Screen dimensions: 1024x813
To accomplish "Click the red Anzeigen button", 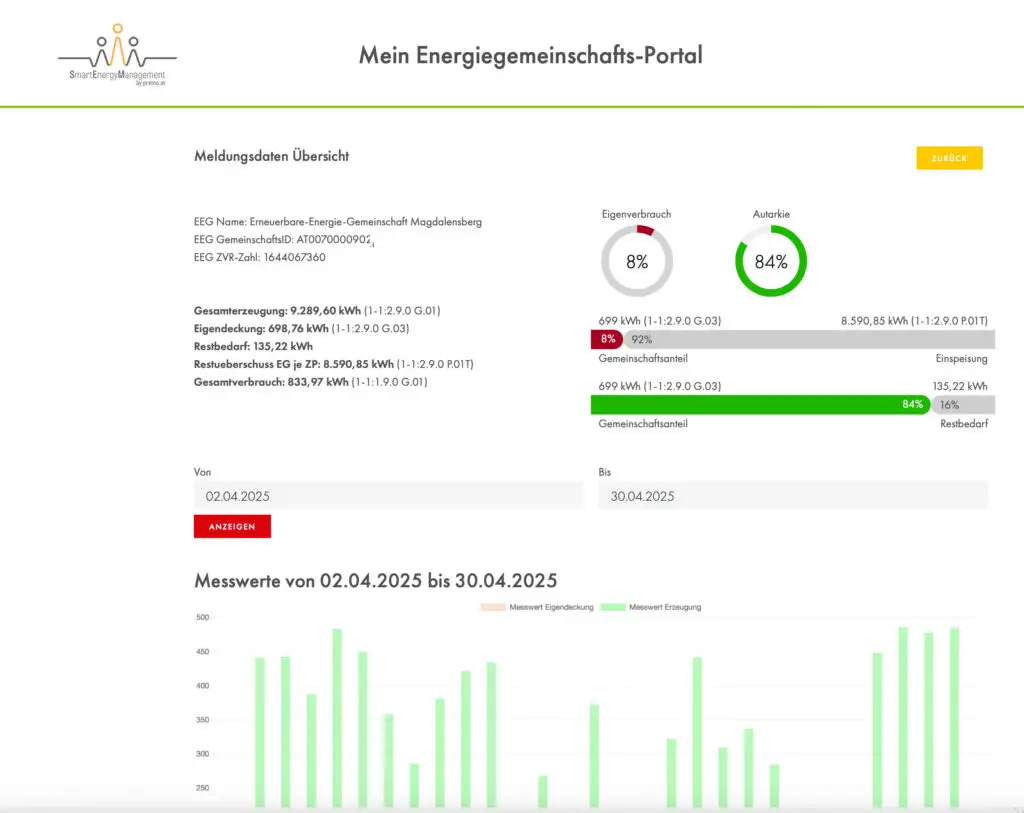I will coord(232,526).
